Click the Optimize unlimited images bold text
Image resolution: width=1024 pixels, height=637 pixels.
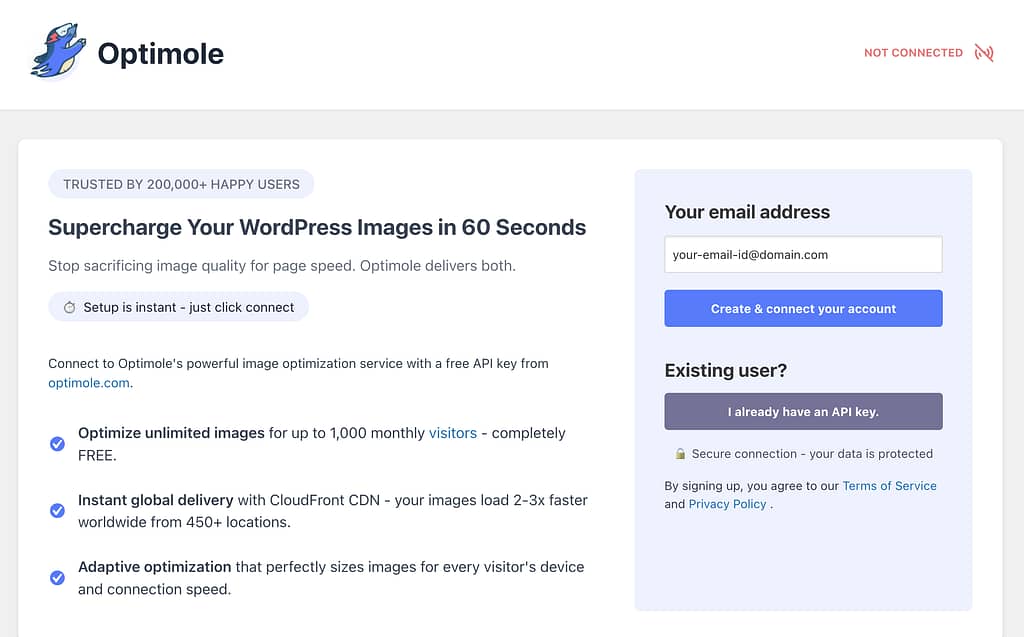point(171,433)
